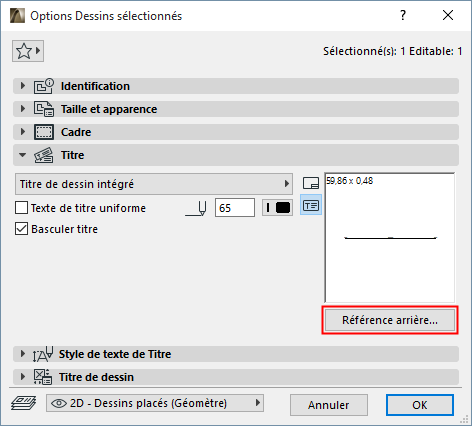The image size is (472, 426).
Task: Confirm with the OK button
Action: 420,405
